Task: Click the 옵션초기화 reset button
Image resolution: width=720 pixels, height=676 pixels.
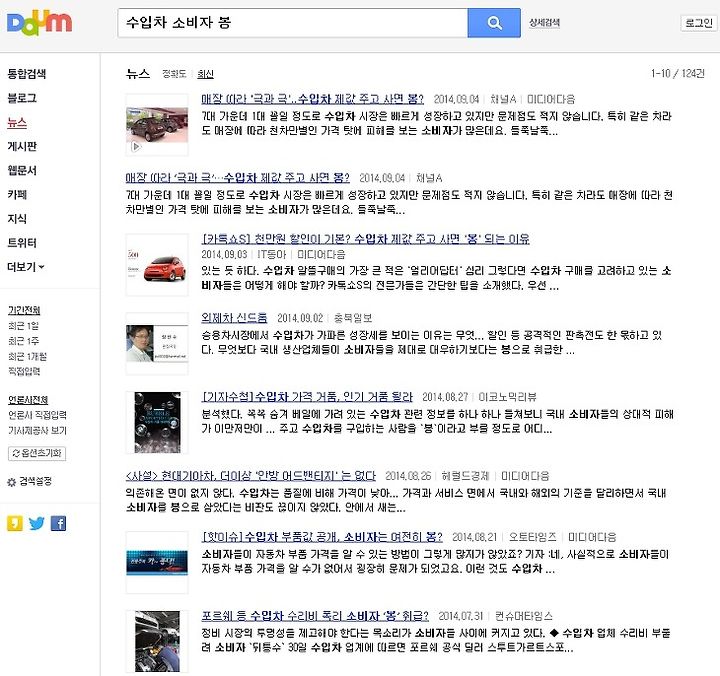Action: (37, 453)
